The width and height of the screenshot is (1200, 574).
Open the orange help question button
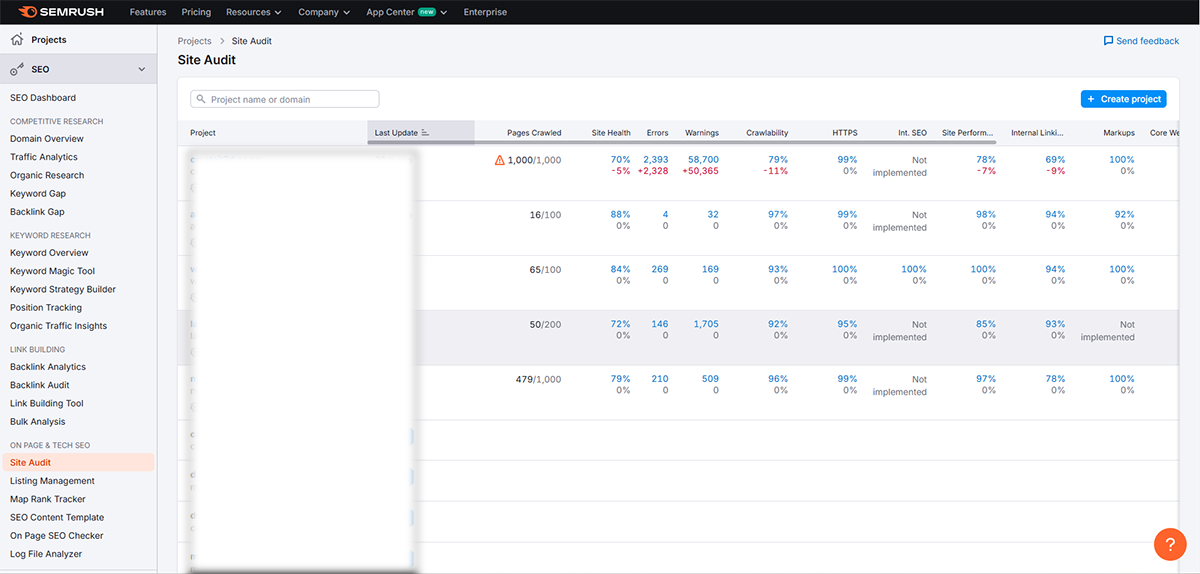1170,543
